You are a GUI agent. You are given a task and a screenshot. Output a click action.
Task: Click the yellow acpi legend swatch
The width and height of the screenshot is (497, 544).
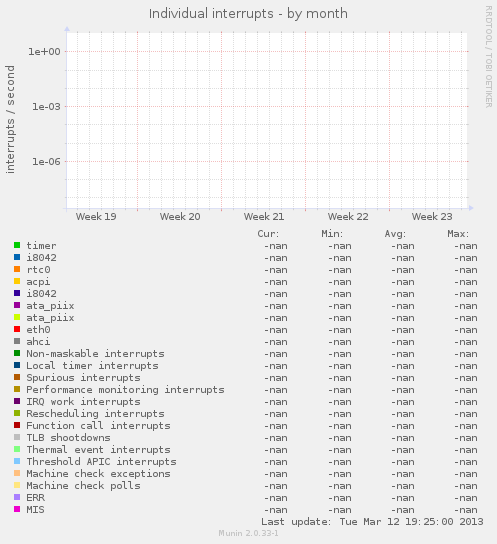pyautogui.click(x=17, y=281)
